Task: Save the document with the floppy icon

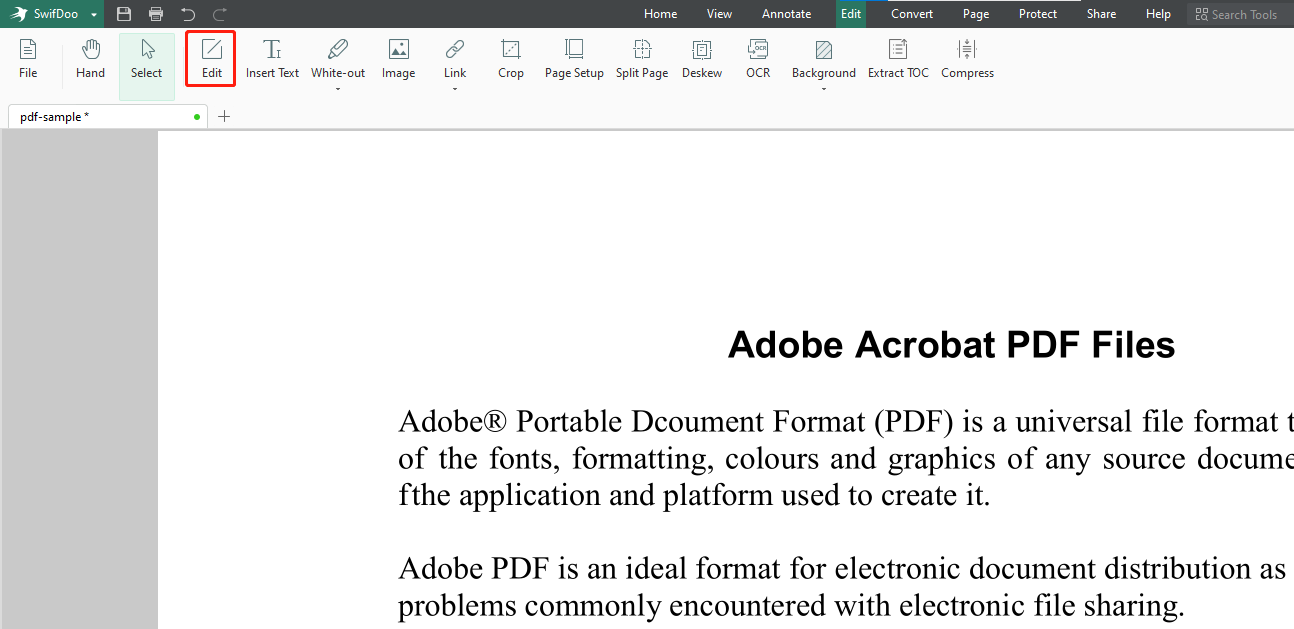Action: (124, 14)
